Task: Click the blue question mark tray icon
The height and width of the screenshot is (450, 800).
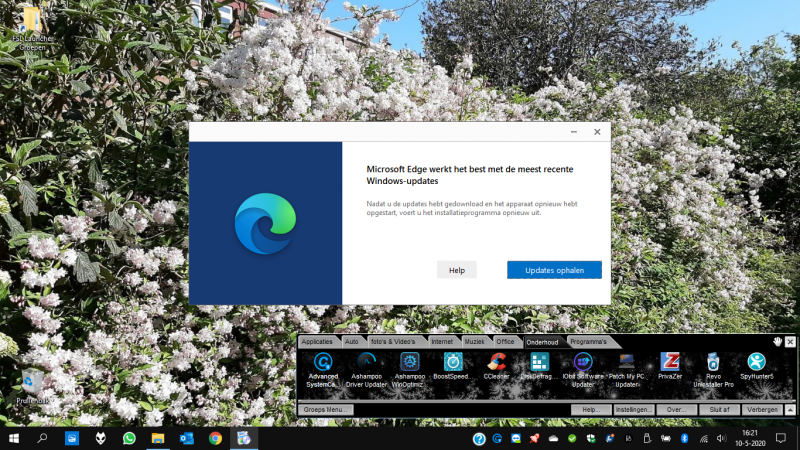Action: tap(479, 439)
